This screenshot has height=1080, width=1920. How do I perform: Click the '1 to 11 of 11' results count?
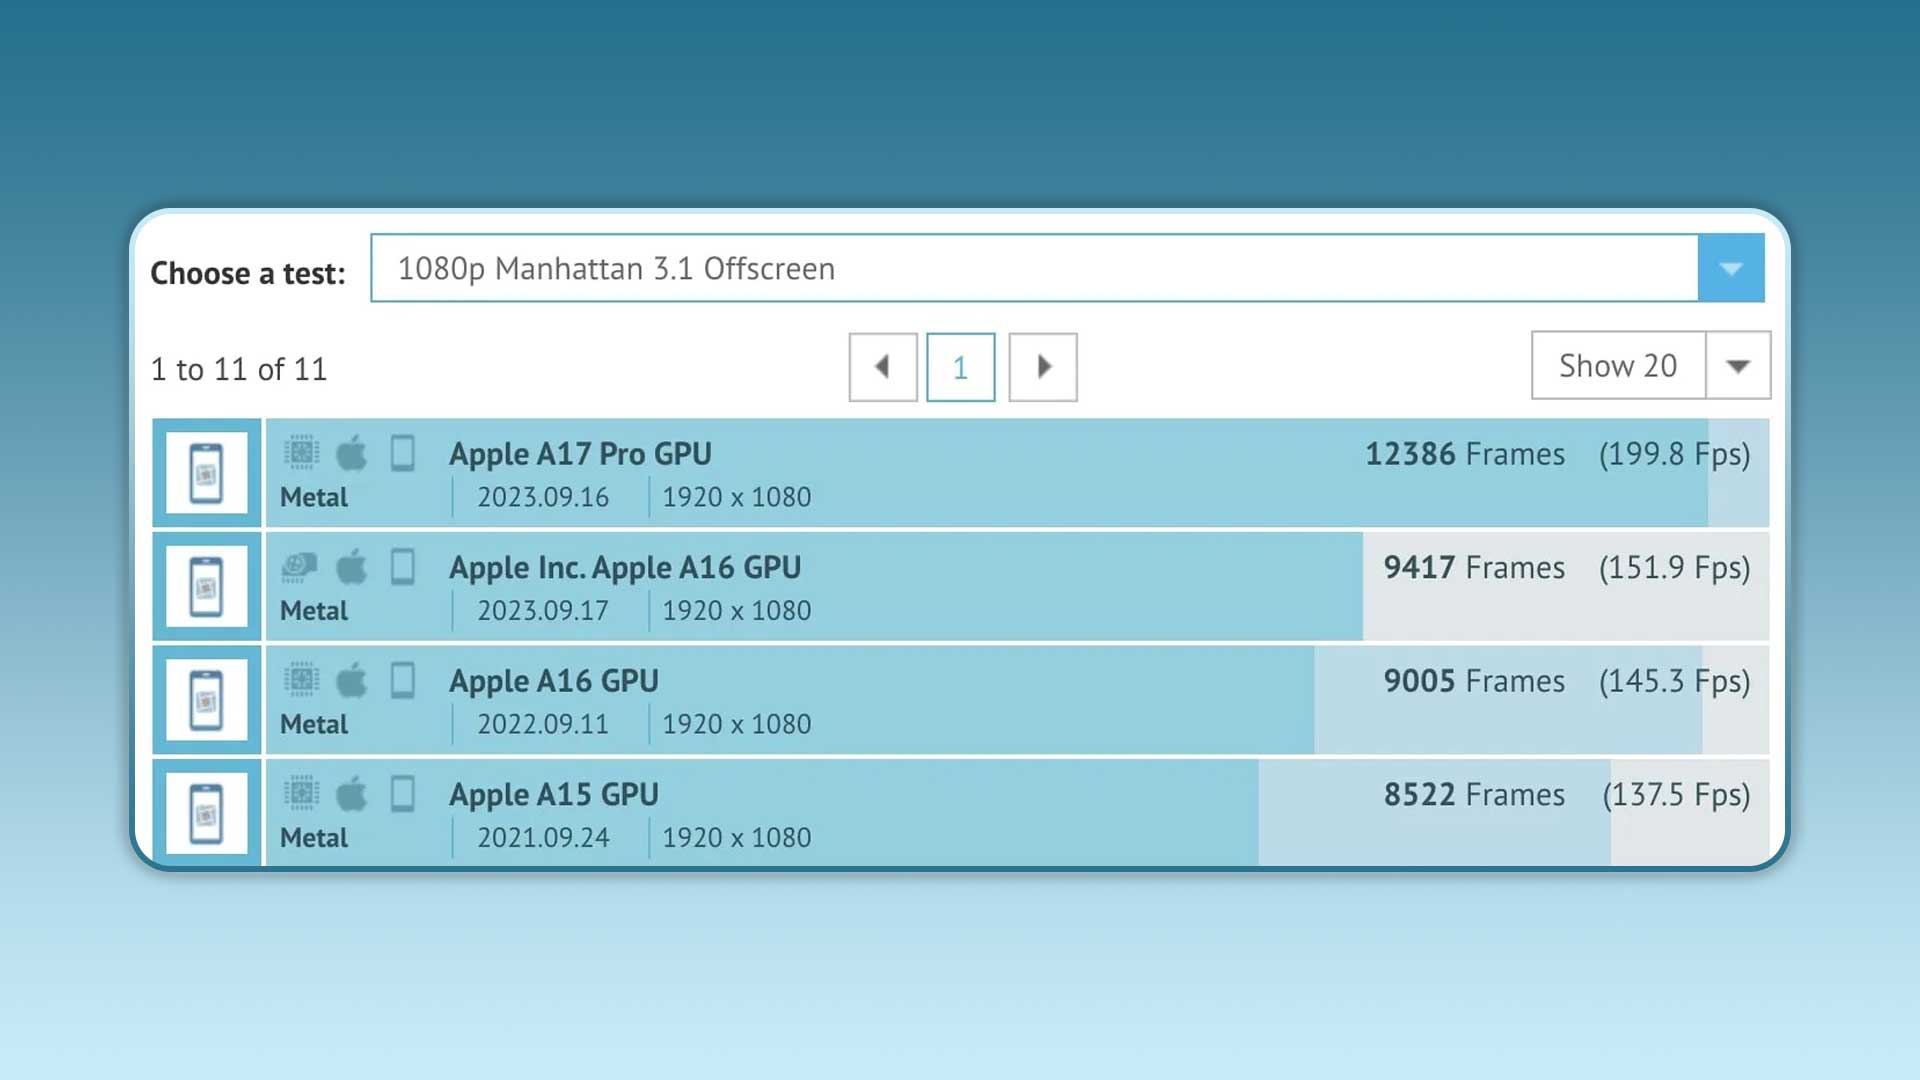(x=239, y=370)
